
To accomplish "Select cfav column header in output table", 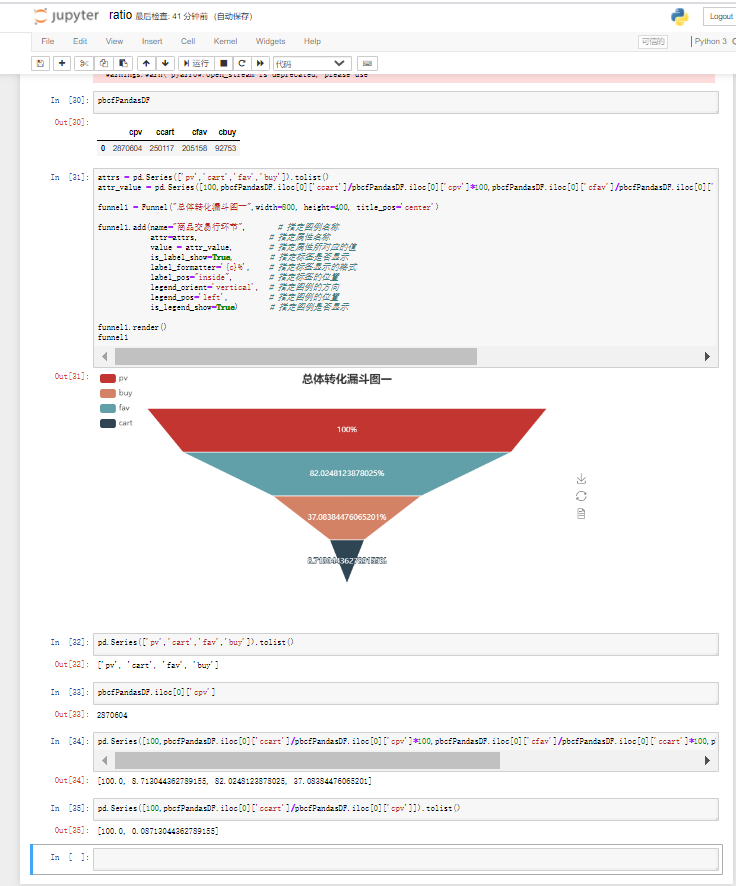I will 199,132.
